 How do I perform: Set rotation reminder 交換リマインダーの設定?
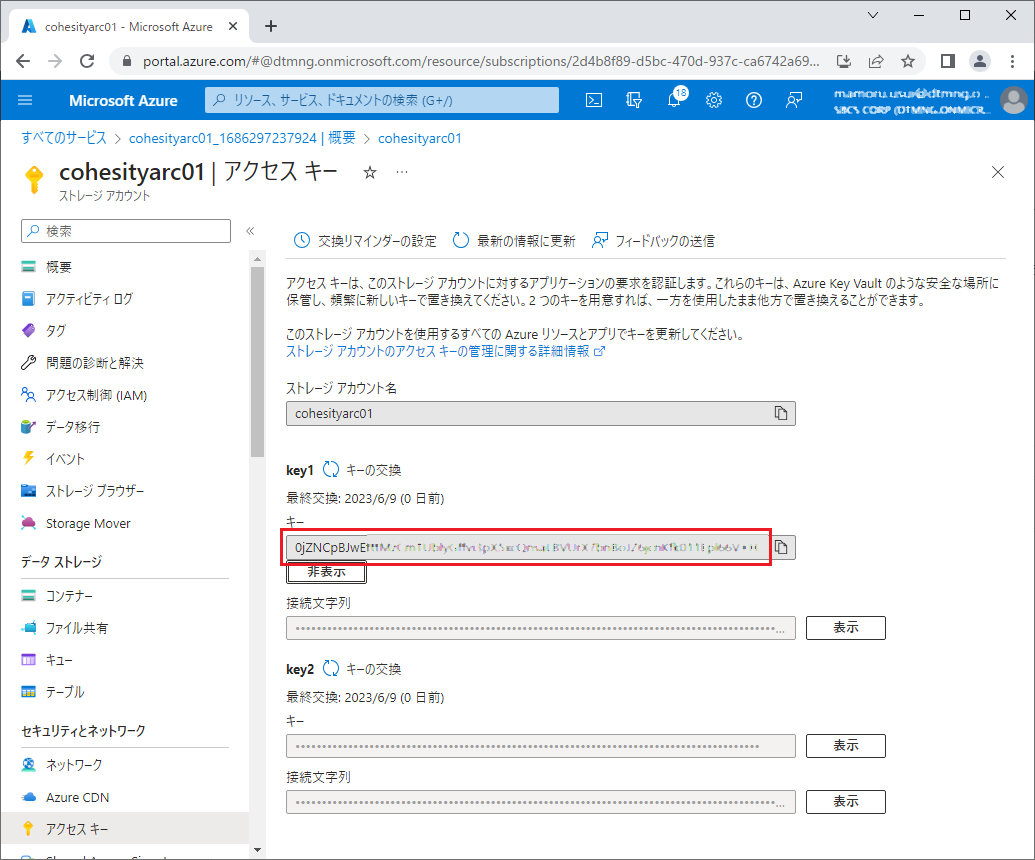(365, 241)
